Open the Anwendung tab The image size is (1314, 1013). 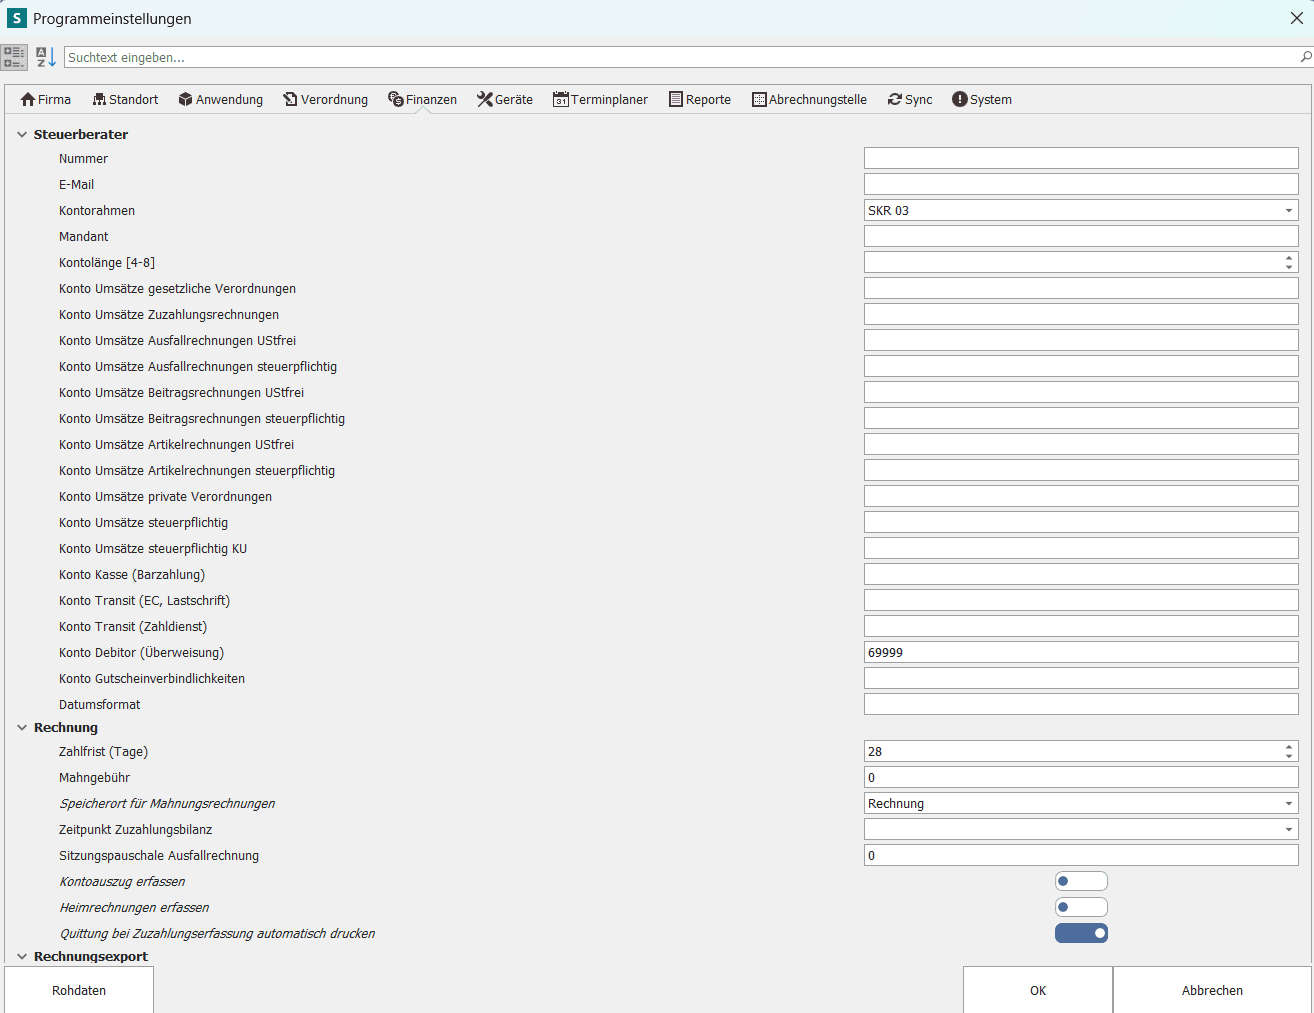221,99
